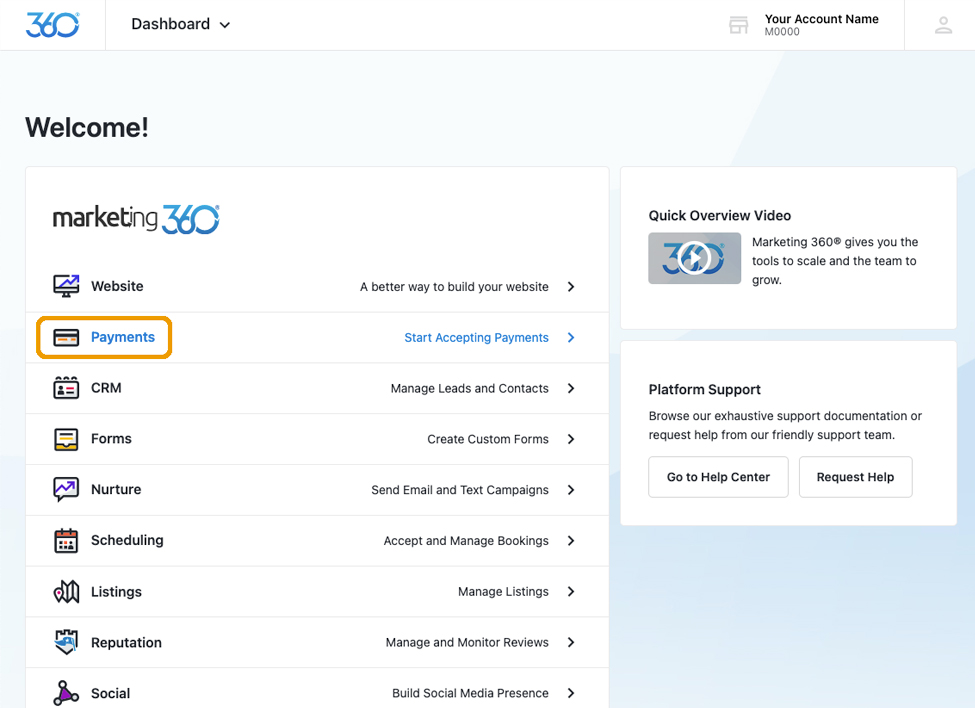Click the Scheduling calendar icon
The height and width of the screenshot is (708, 975).
pos(66,540)
